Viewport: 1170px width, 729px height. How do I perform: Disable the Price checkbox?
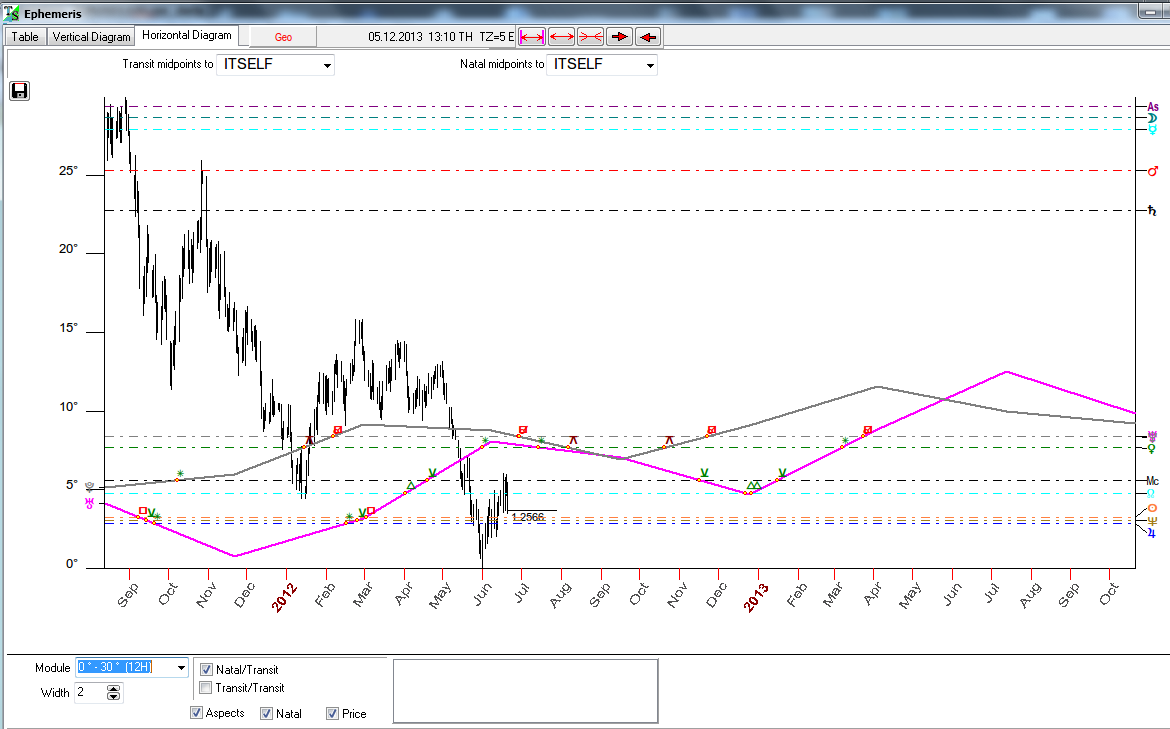pyautogui.click(x=332, y=714)
